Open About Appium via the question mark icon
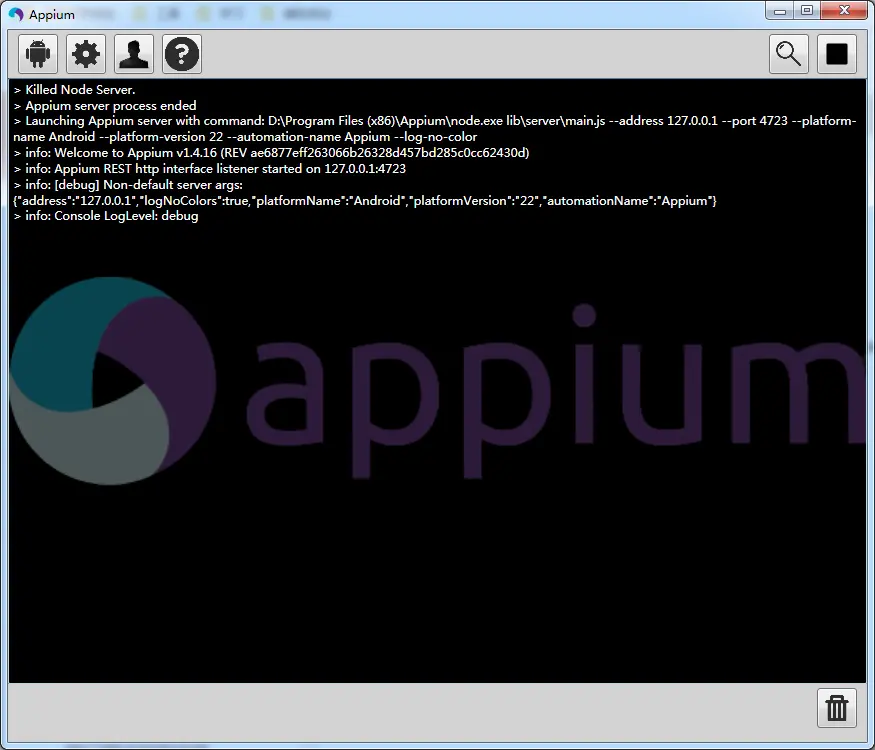Viewport: 875px width, 750px height. pos(182,54)
